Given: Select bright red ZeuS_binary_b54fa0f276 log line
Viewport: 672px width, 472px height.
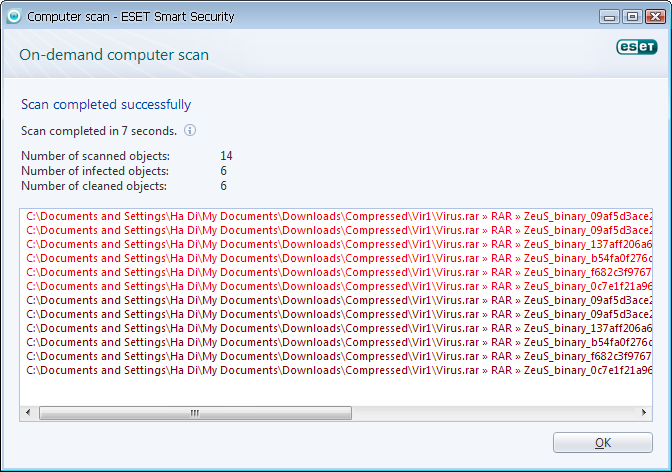Looking at the screenshot, I should pos(339,259).
